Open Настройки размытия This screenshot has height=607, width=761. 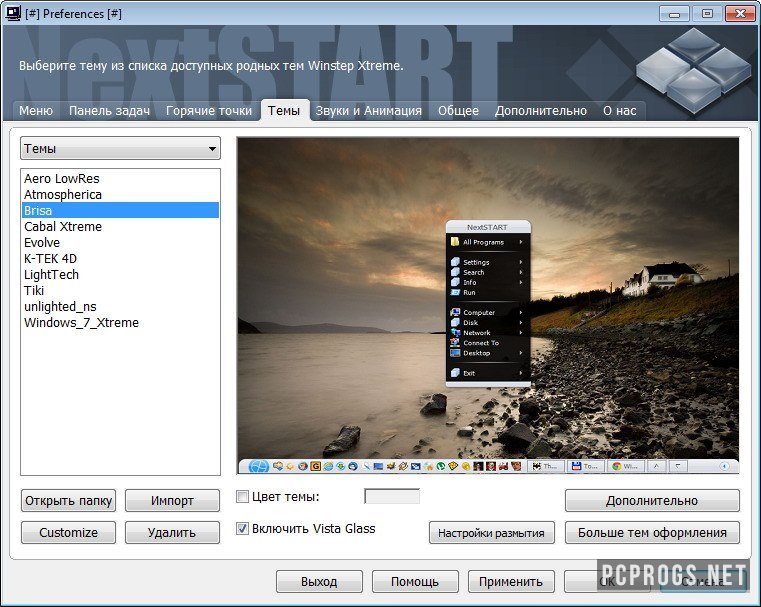(x=492, y=533)
